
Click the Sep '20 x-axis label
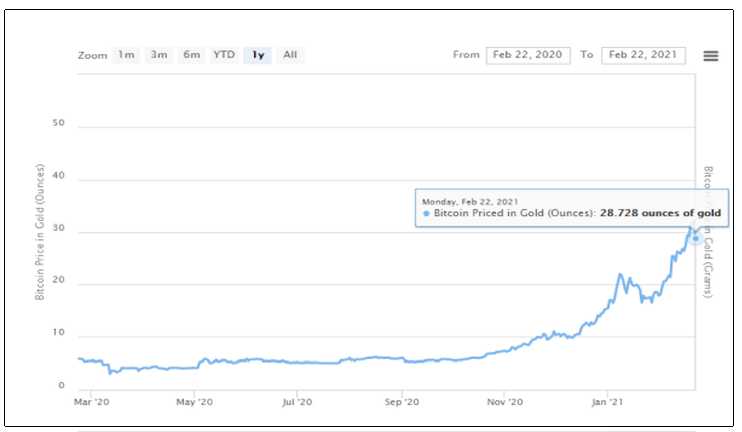click(402, 402)
